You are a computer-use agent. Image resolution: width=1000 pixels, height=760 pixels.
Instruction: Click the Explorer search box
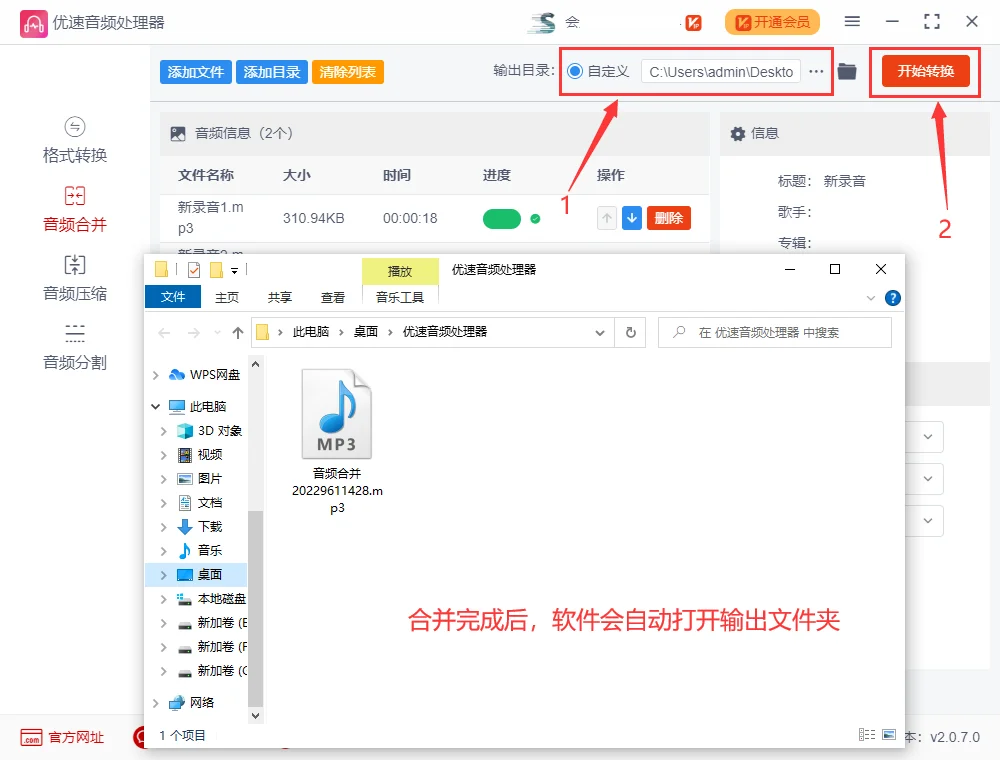774,332
